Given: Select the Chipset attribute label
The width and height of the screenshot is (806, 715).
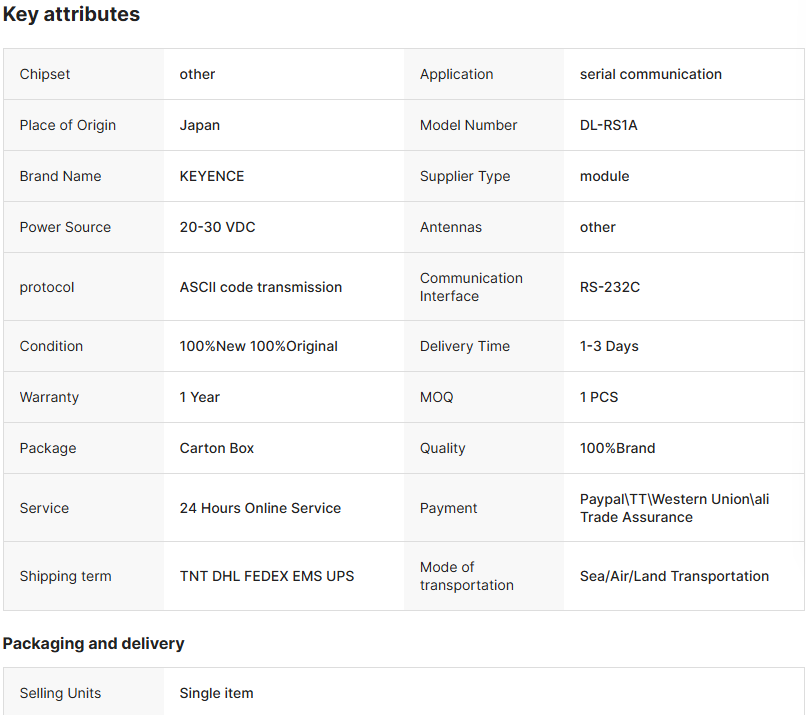Looking at the screenshot, I should [x=45, y=74].
